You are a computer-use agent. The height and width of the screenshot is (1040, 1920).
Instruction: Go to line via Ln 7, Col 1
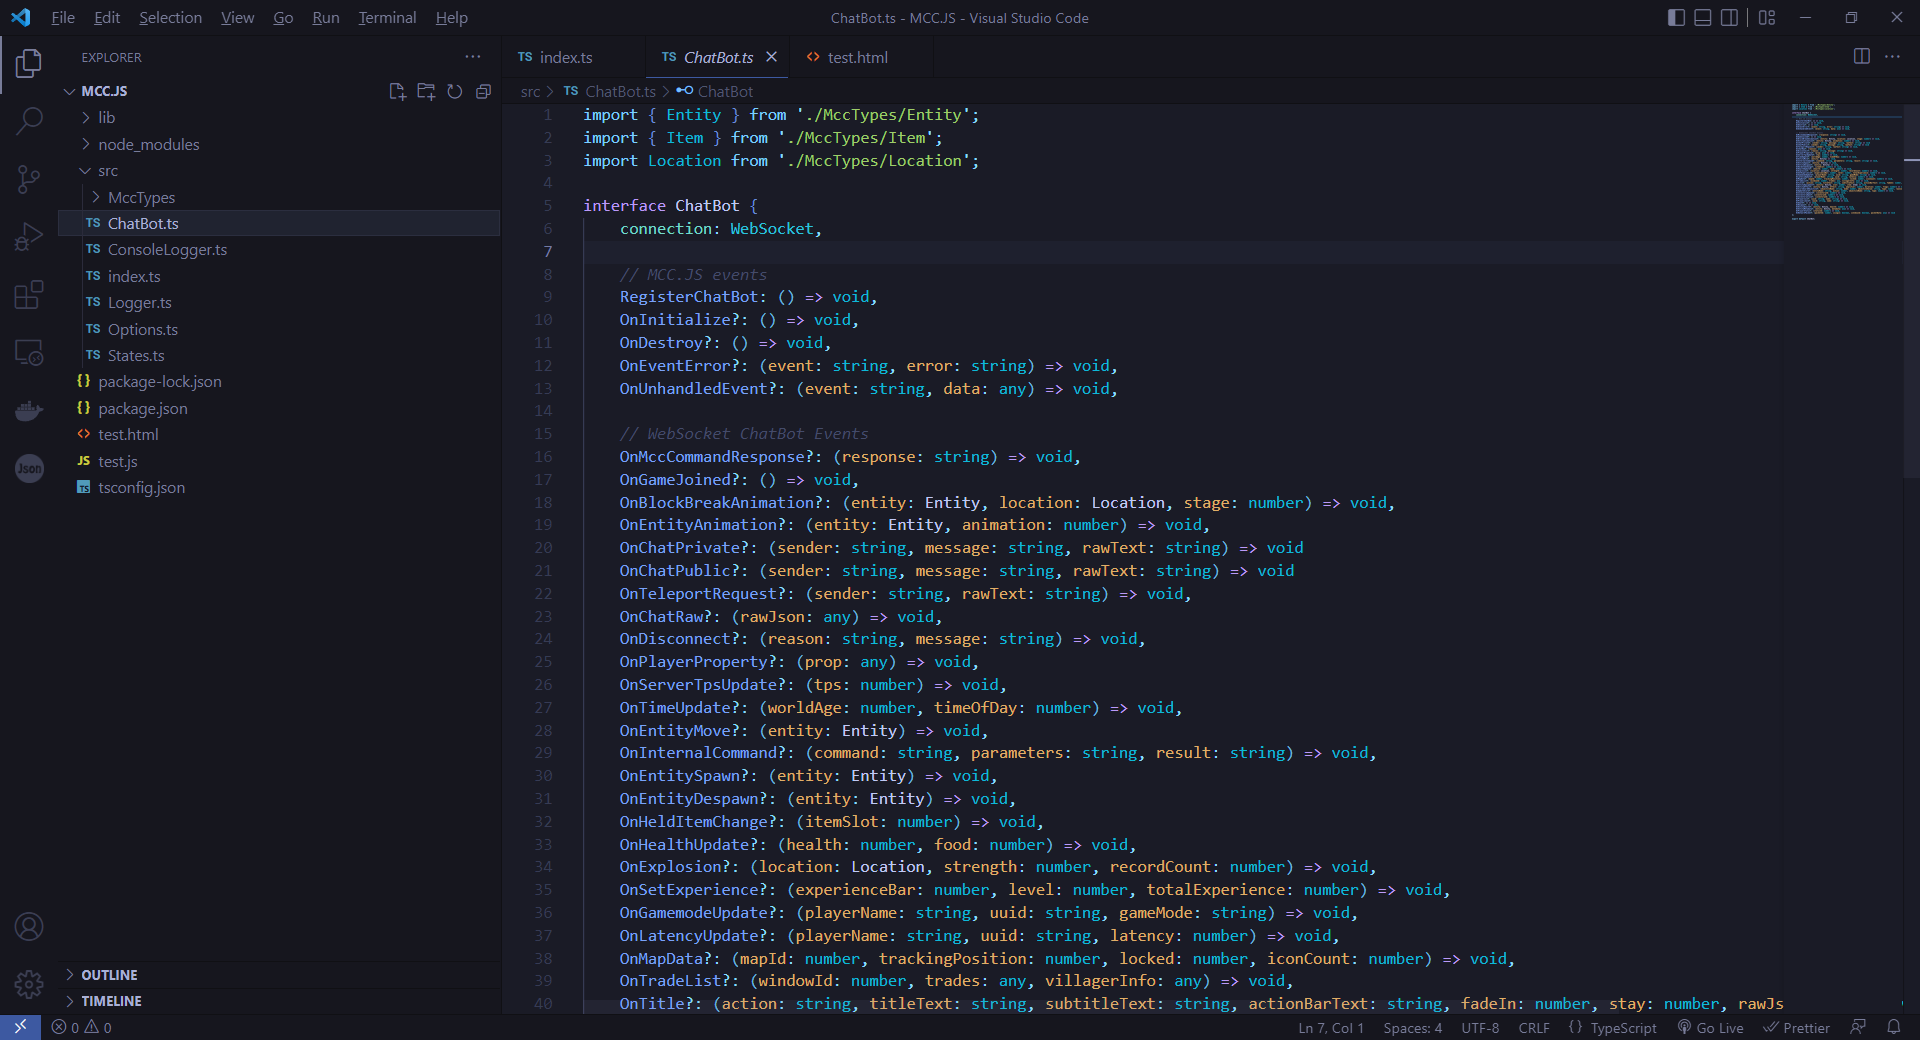(x=1330, y=1027)
